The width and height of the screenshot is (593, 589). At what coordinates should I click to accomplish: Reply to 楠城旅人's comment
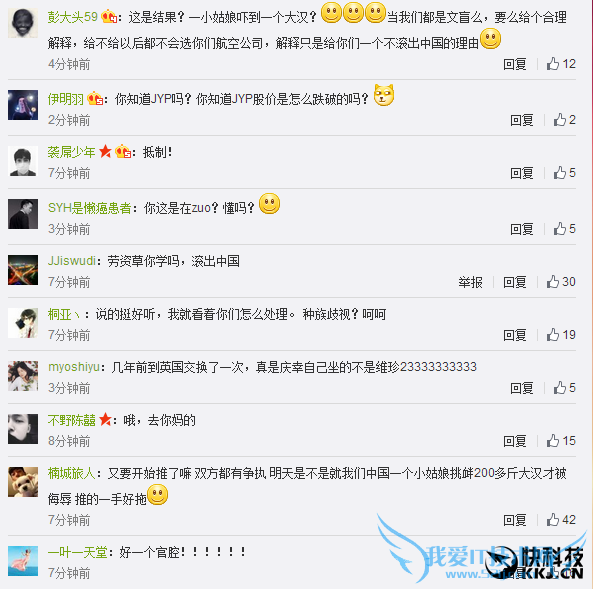point(514,520)
